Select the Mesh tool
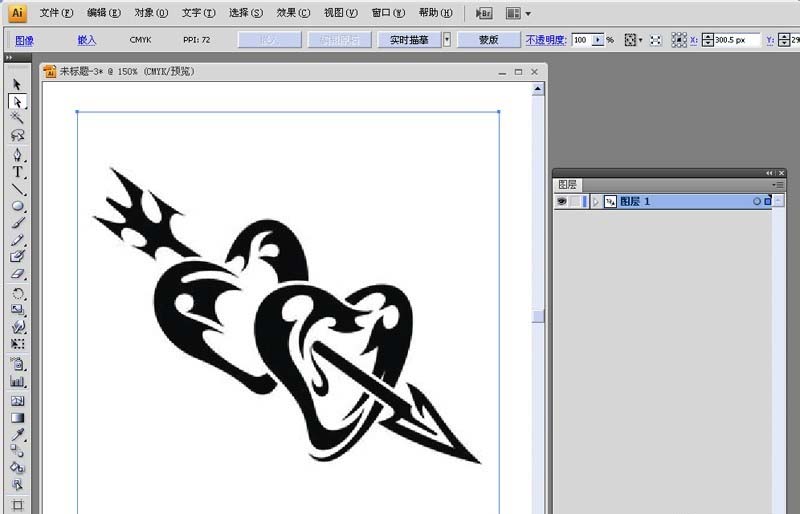Viewport: 800px width, 514px height. pos(17,401)
